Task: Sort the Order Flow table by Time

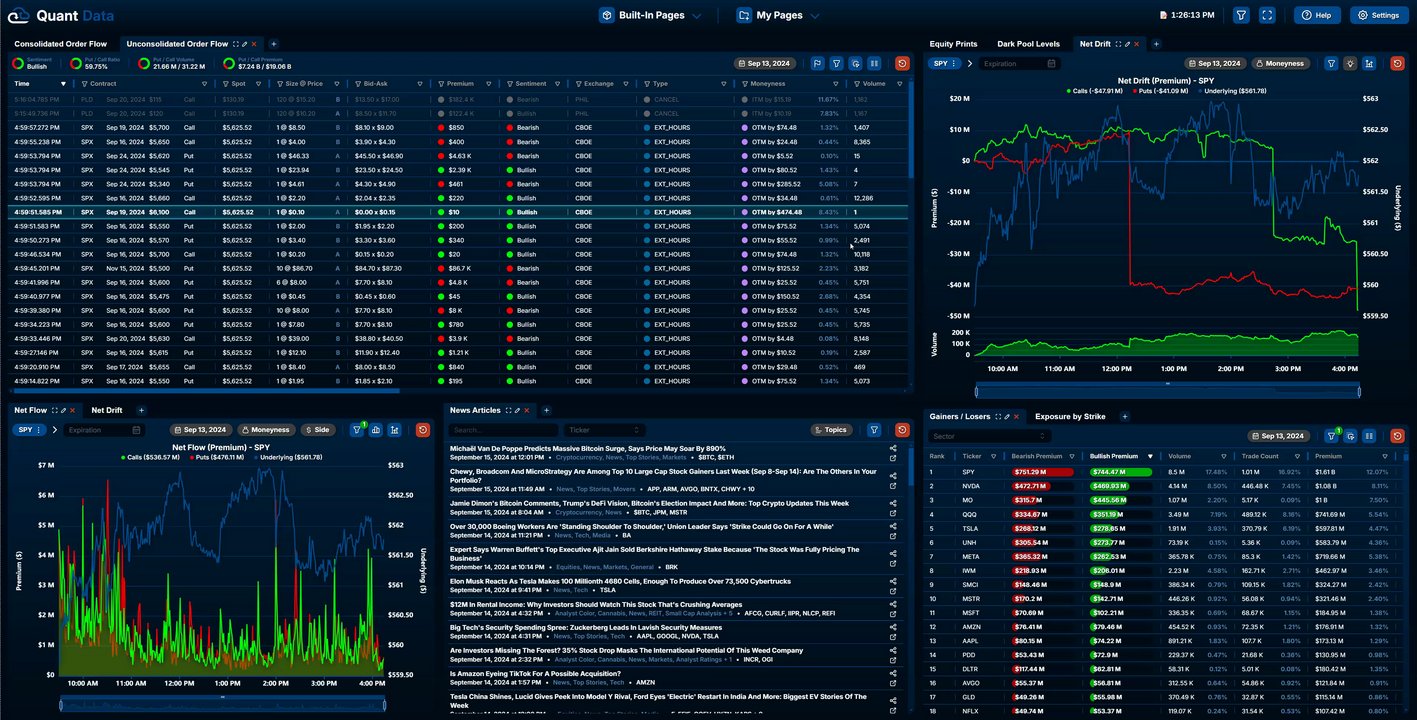Action: tap(40, 84)
